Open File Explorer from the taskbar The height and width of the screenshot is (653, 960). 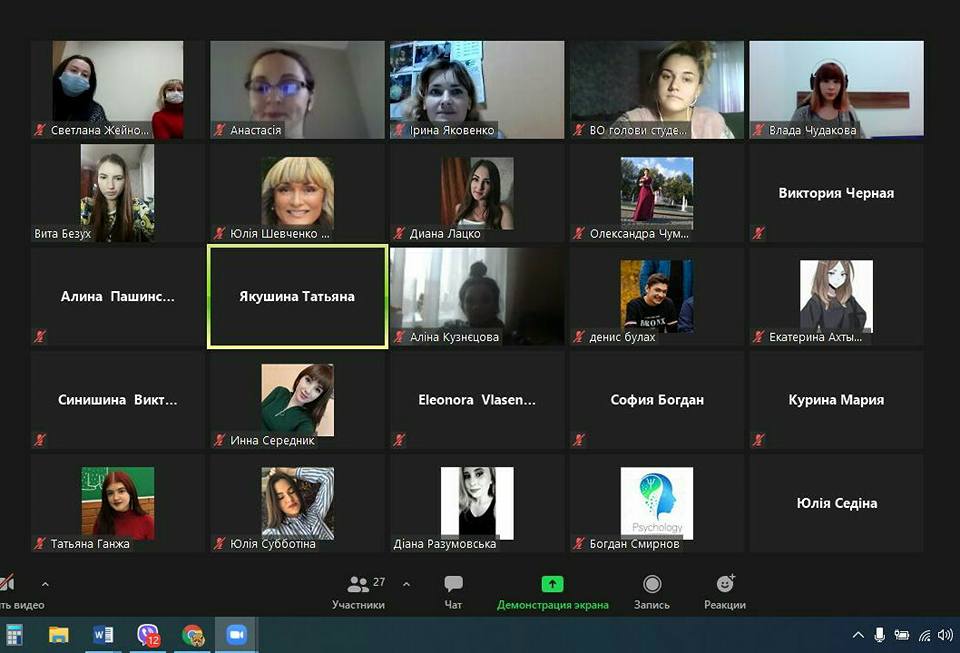pos(59,635)
